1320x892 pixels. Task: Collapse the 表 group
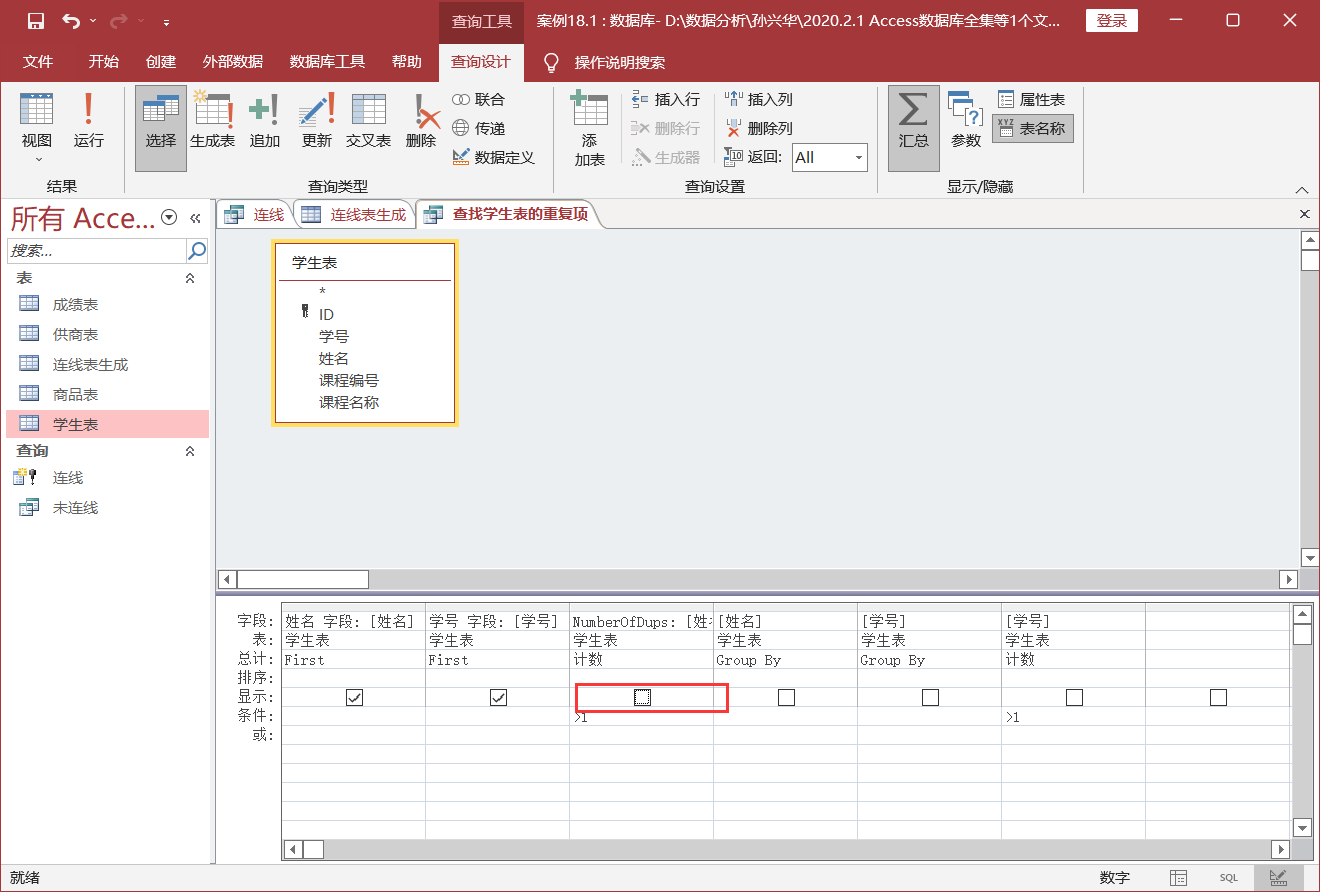click(x=190, y=279)
